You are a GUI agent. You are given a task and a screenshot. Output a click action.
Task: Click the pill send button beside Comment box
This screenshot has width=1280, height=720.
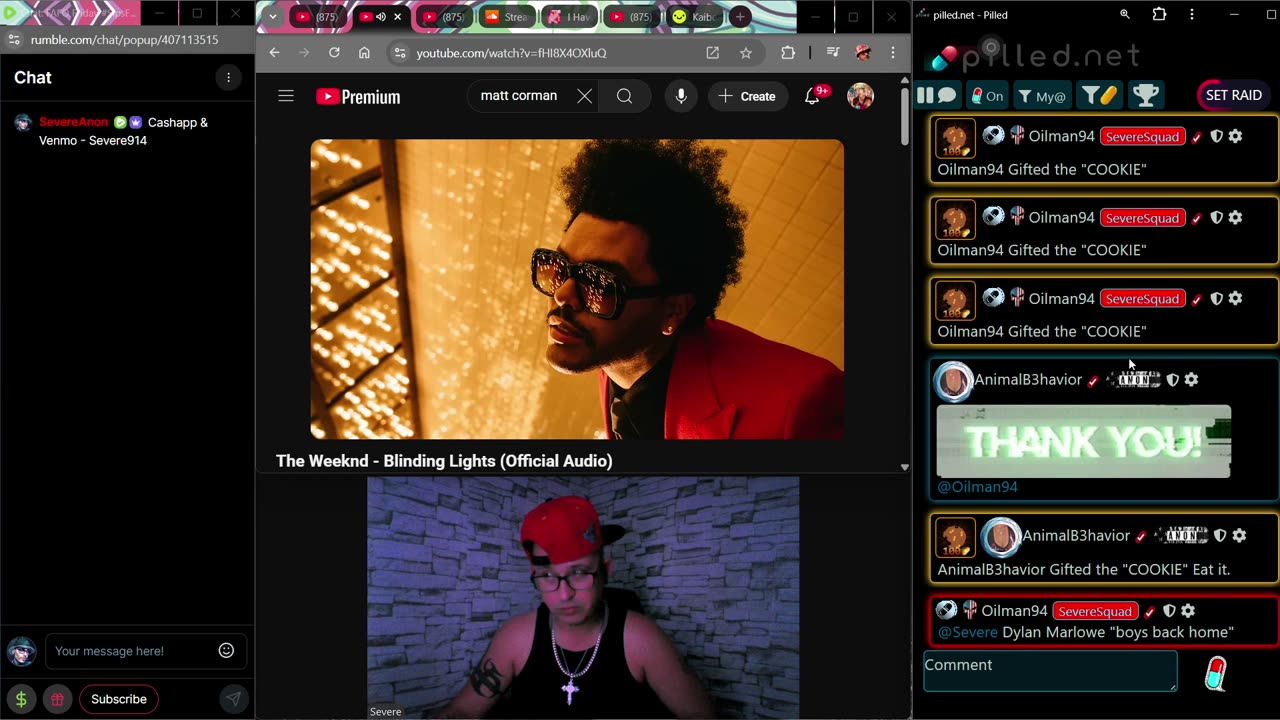coord(1216,674)
